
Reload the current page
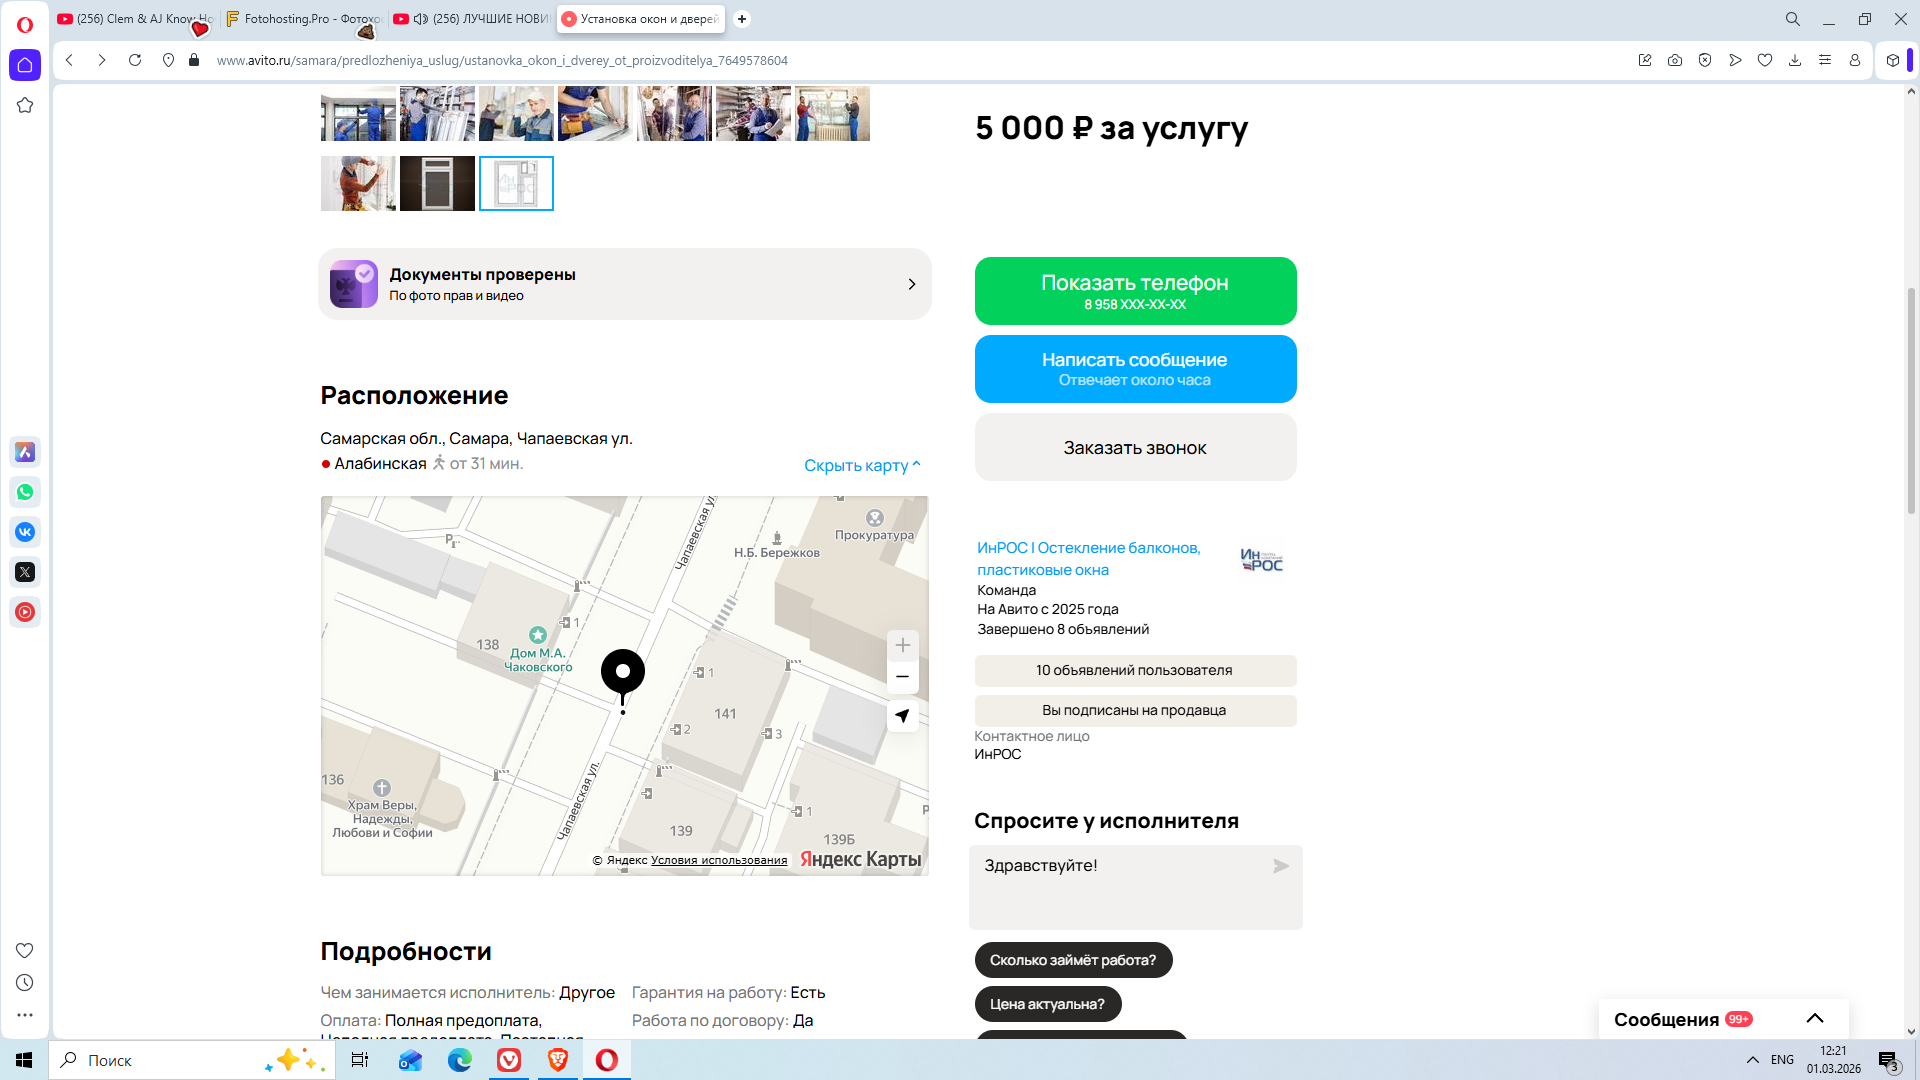pyautogui.click(x=135, y=60)
